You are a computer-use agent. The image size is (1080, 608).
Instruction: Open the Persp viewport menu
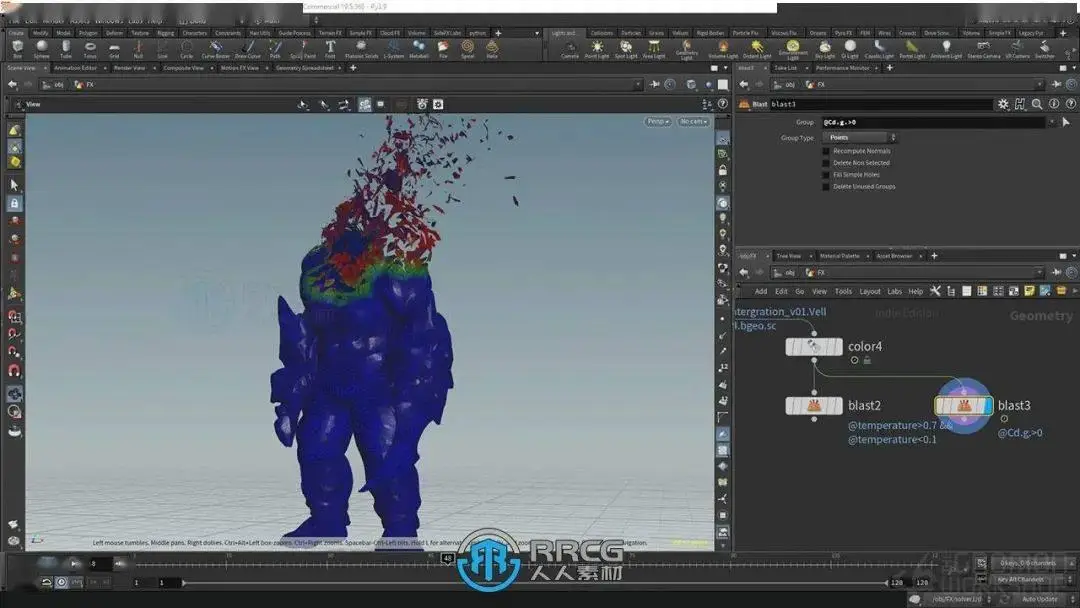coord(658,121)
